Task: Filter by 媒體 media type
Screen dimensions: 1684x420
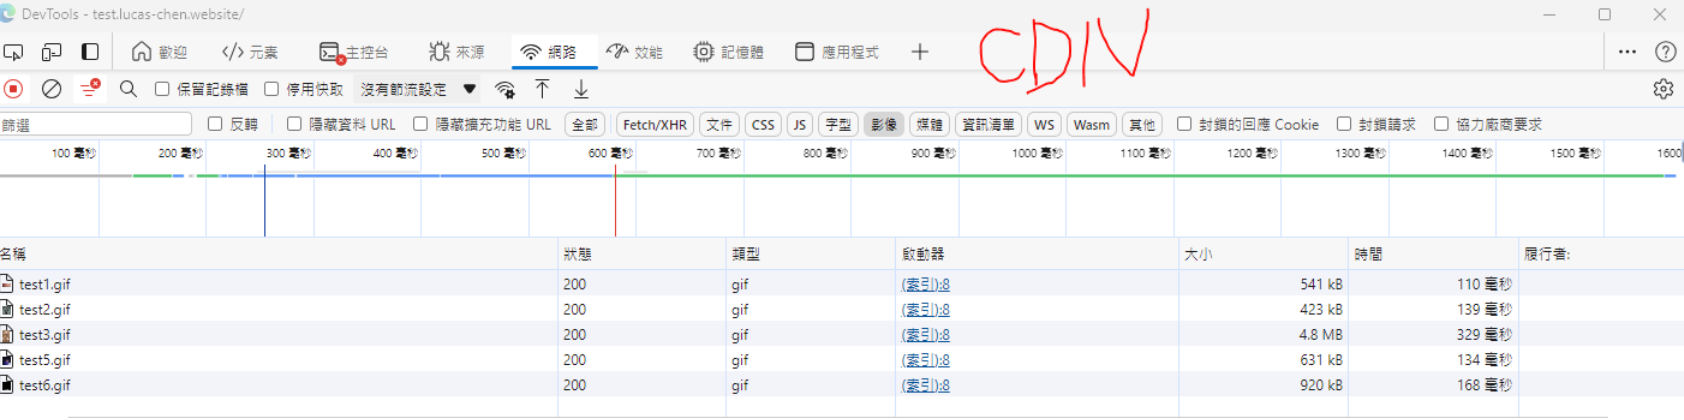Action: coord(930,125)
